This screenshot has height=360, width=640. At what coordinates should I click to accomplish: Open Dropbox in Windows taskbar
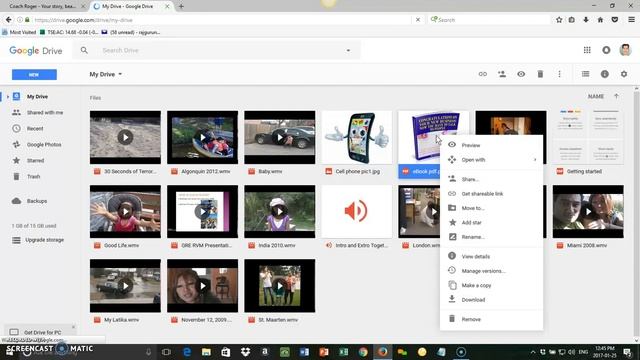tap(245, 352)
